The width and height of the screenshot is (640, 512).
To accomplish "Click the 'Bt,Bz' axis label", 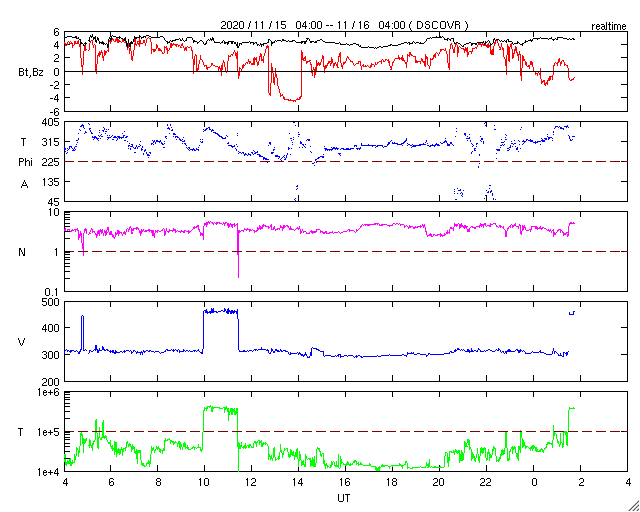I will tap(31, 74).
